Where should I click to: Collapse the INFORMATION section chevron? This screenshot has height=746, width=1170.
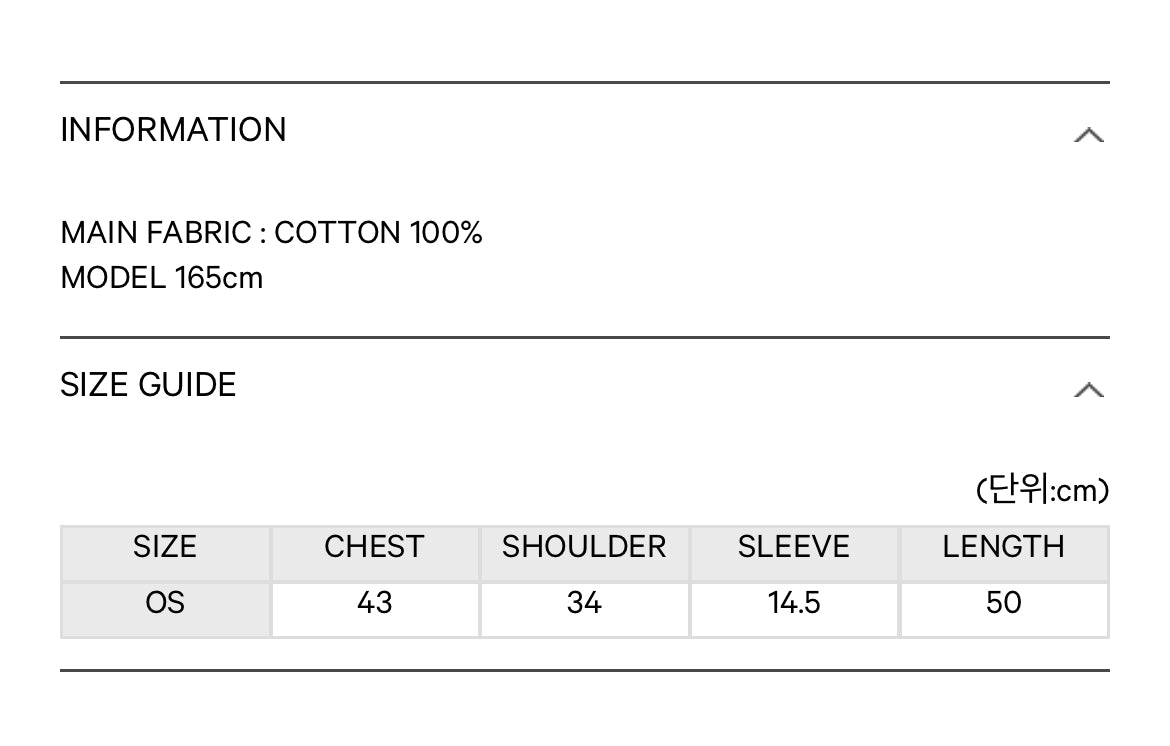(x=1088, y=134)
